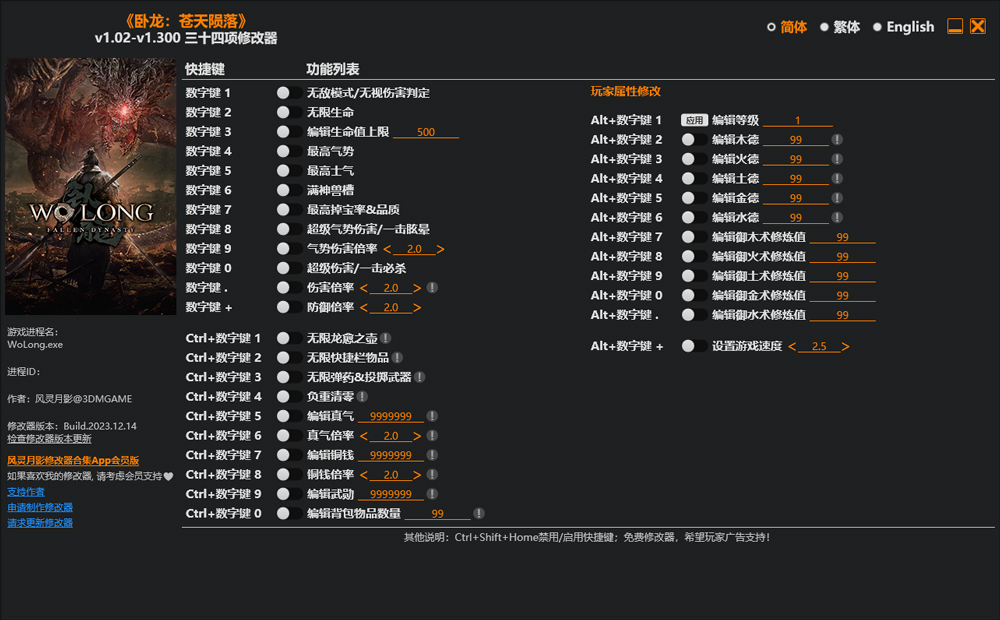This screenshot has width=1000, height=620.
Task: Increase game speed with right arrow
Action: coord(845,346)
